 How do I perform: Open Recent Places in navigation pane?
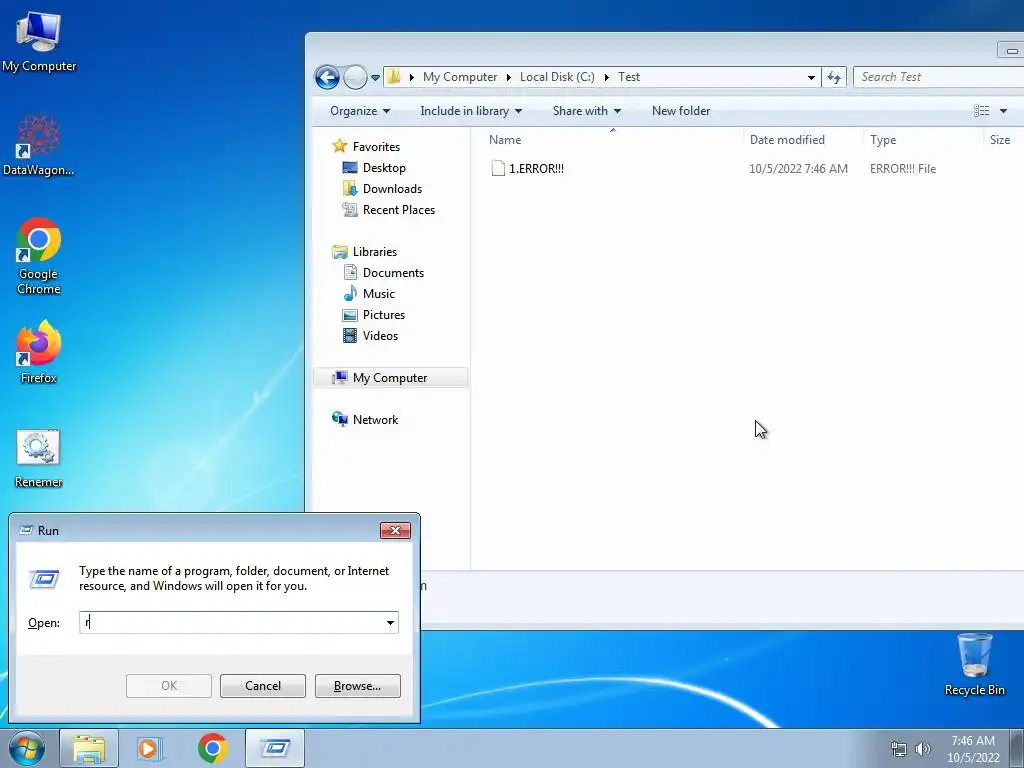click(x=398, y=210)
